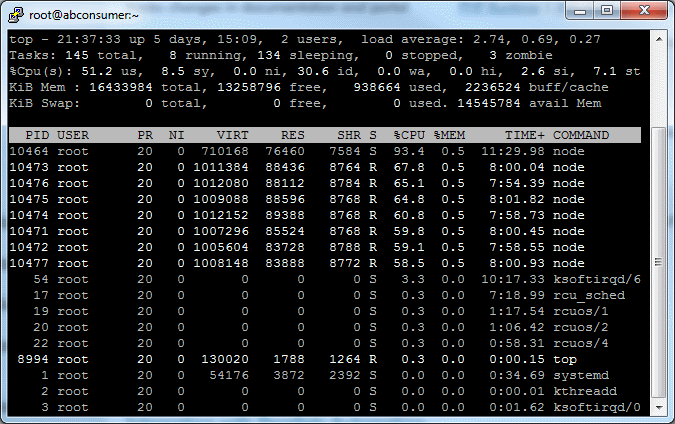The width and height of the screenshot is (675, 424).
Task: Click the 14545784 avail Mem value
Action: tap(489, 103)
